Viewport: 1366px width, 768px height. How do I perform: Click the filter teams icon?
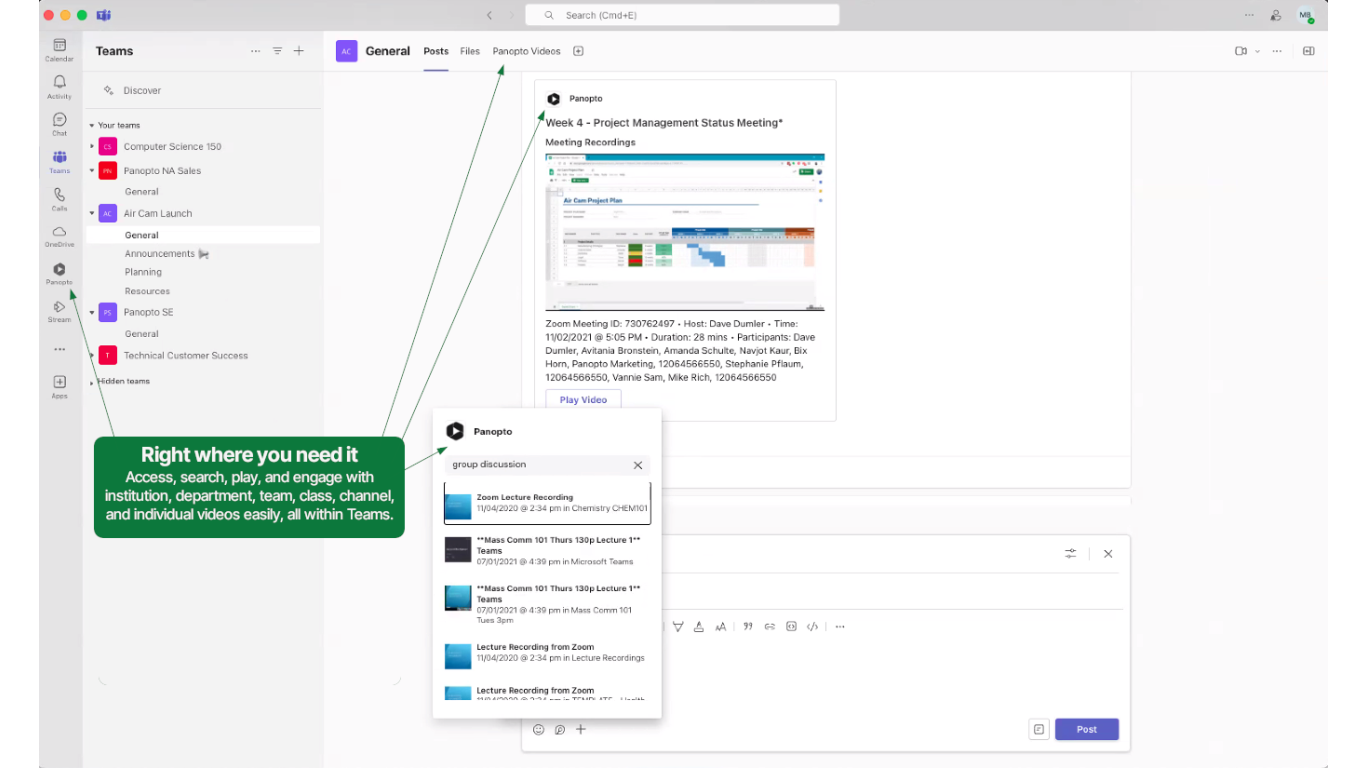(x=277, y=51)
